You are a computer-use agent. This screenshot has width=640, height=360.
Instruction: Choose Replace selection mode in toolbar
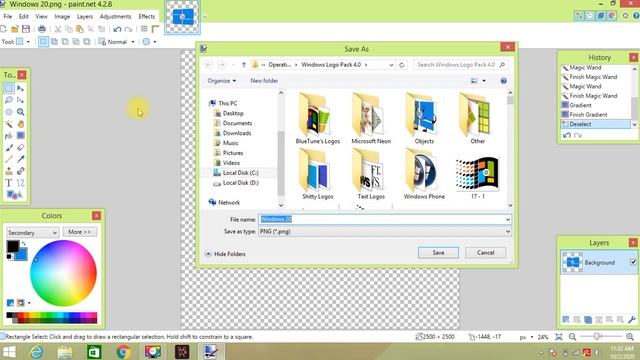[x=43, y=42]
